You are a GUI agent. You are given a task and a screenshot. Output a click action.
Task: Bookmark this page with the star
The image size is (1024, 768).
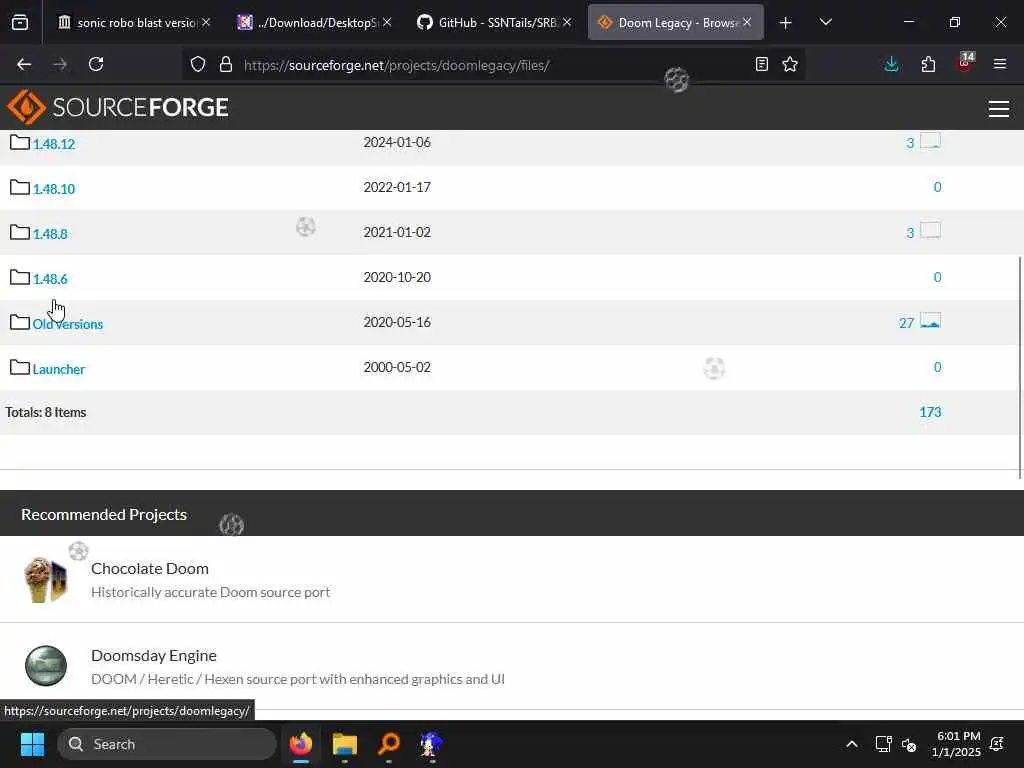point(790,64)
